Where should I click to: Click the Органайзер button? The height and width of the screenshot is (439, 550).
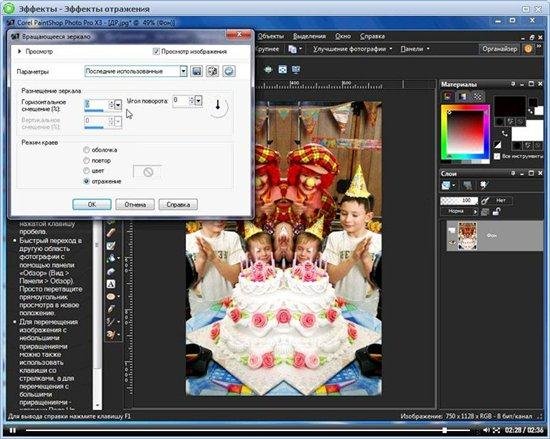point(499,49)
